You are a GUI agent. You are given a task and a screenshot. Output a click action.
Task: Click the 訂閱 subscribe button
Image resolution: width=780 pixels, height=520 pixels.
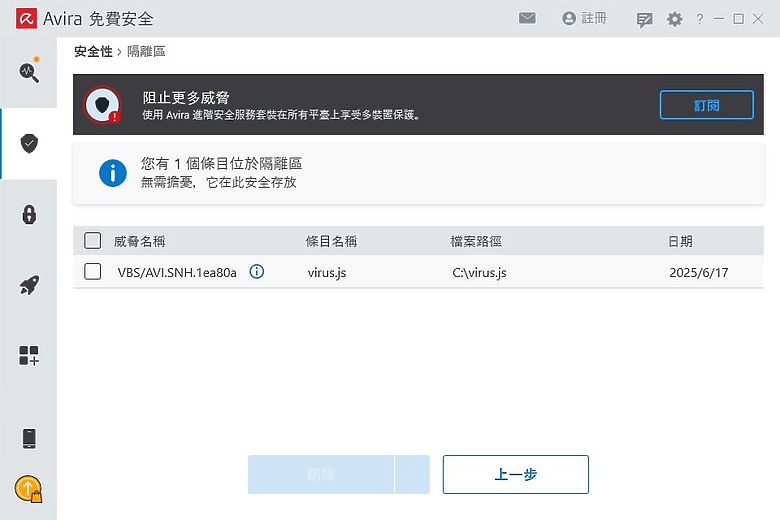point(707,105)
